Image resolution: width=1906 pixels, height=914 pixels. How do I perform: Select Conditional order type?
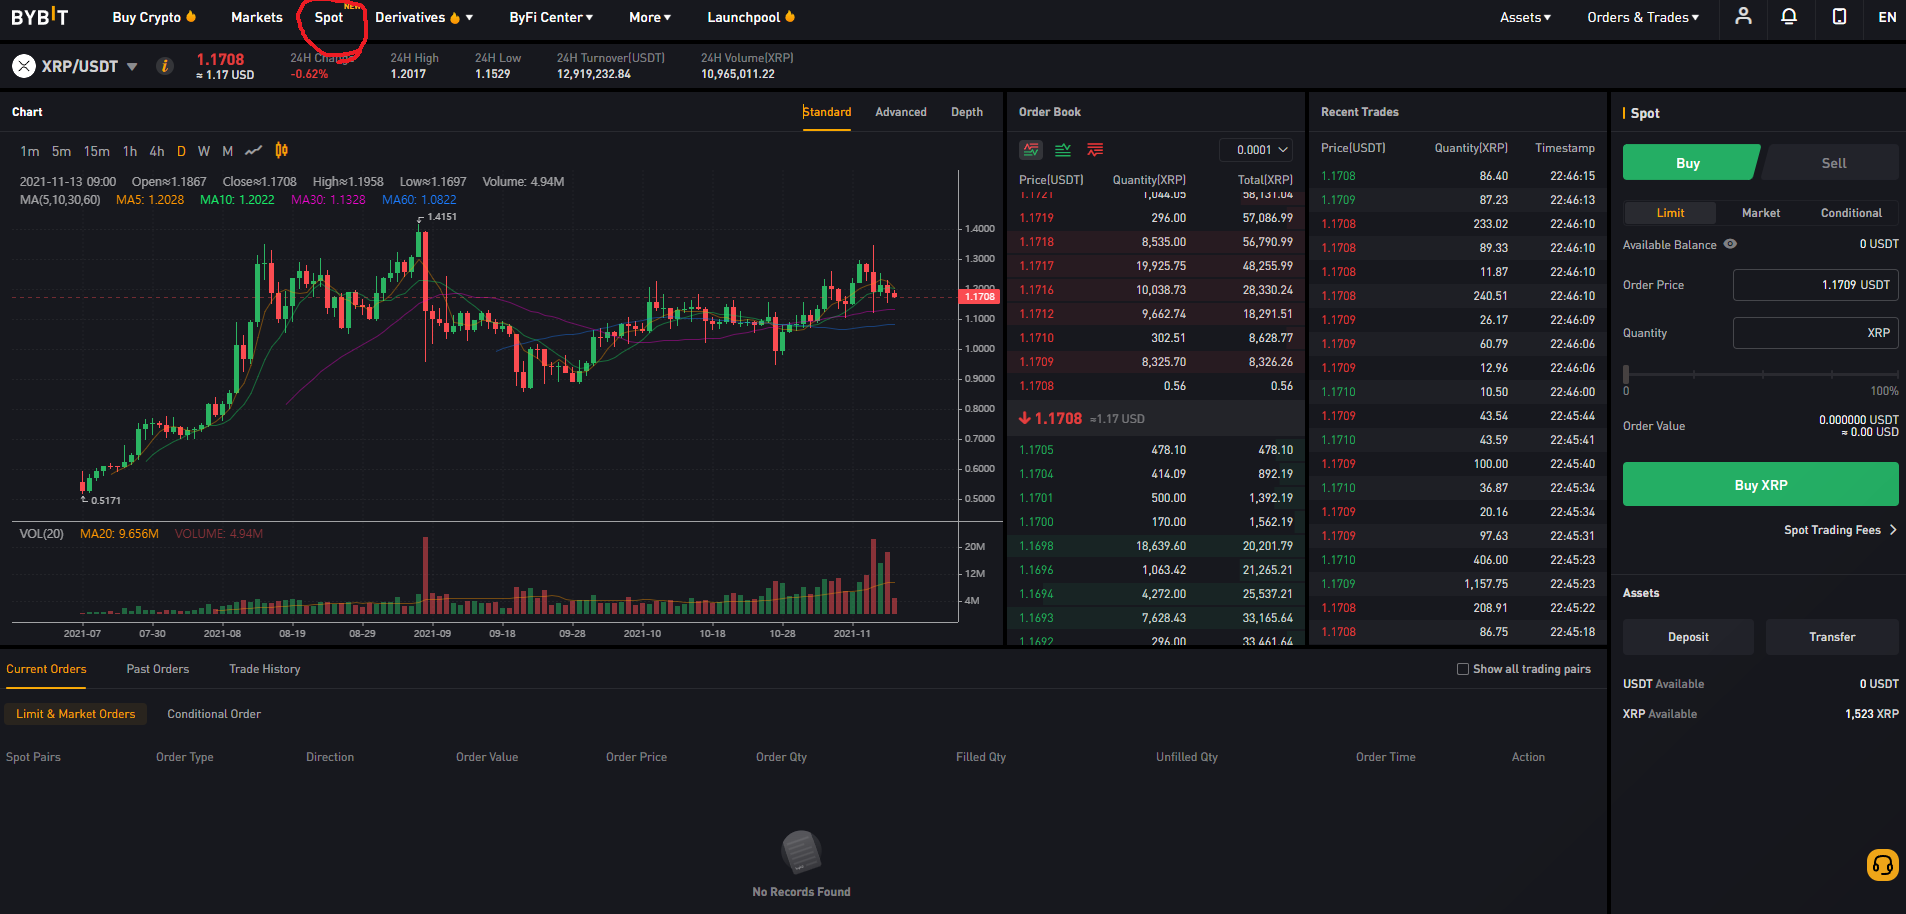(x=1851, y=213)
